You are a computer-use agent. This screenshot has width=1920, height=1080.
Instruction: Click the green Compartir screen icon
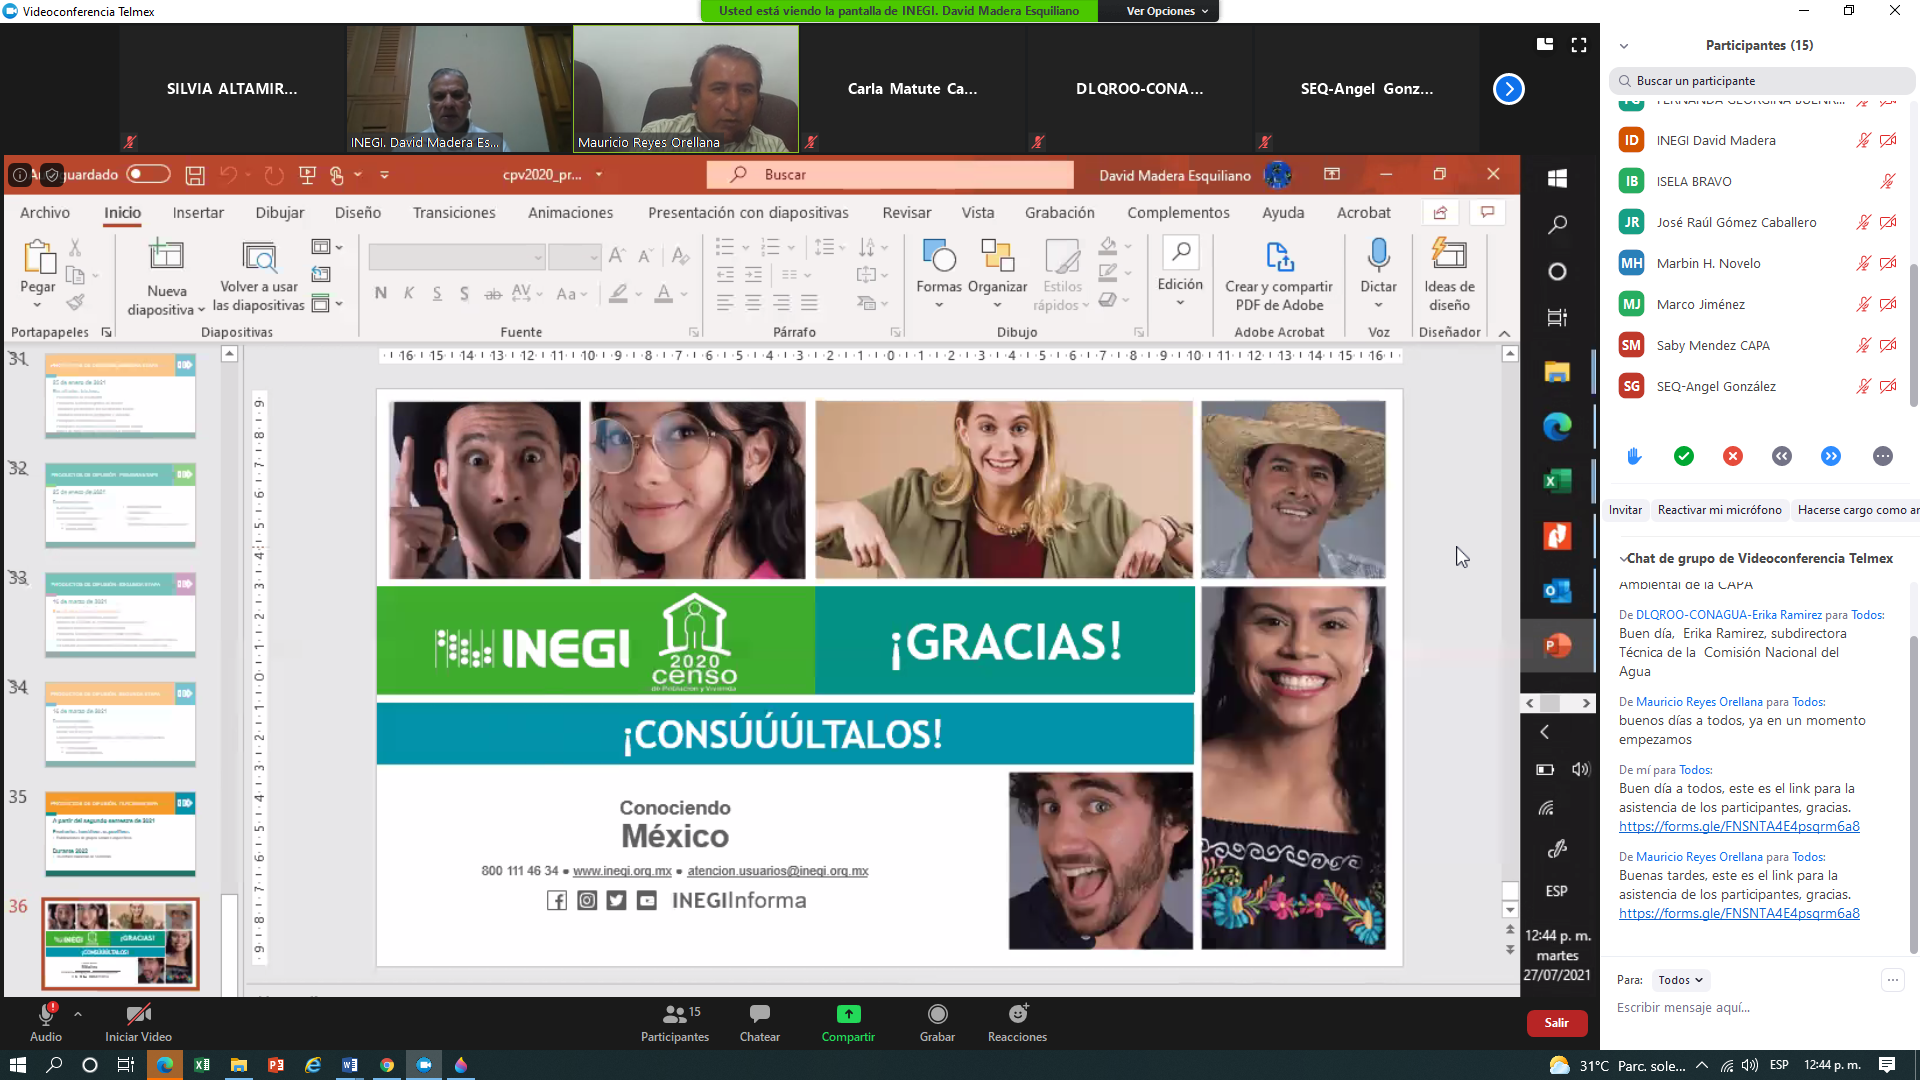point(848,1014)
